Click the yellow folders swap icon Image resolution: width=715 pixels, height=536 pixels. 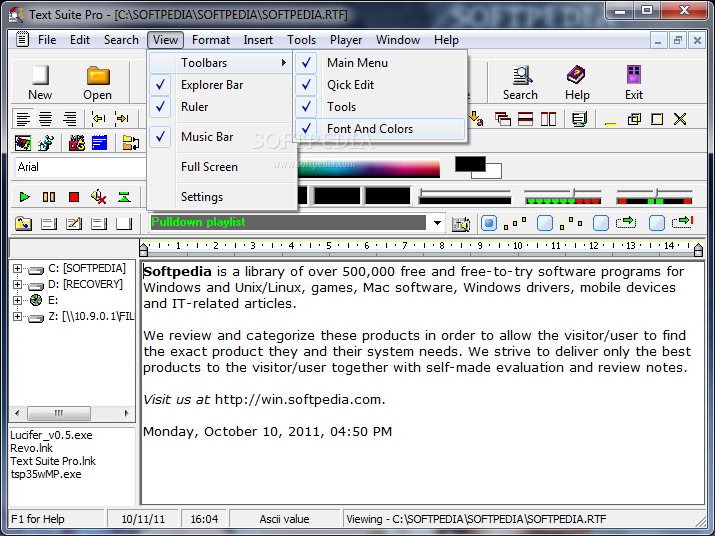(130, 143)
